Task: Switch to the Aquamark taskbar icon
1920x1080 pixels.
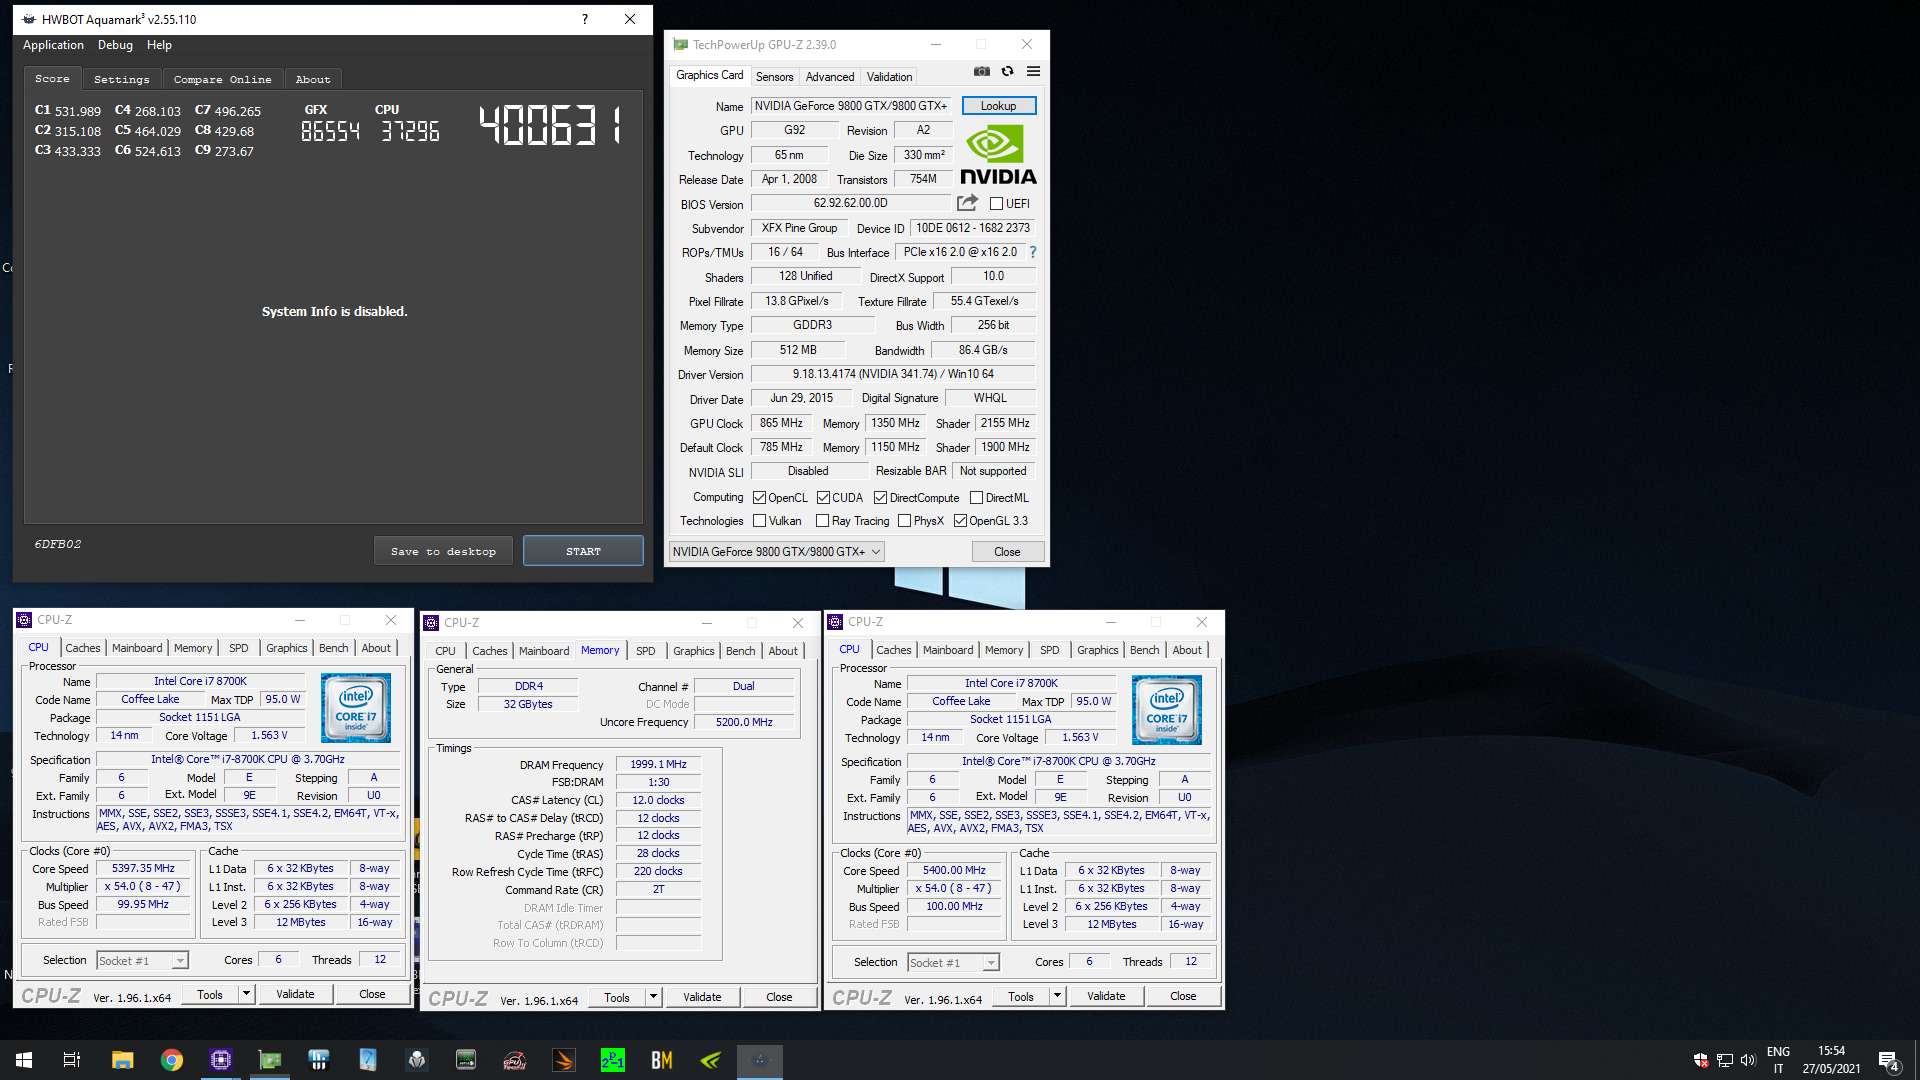Action: point(760,1060)
